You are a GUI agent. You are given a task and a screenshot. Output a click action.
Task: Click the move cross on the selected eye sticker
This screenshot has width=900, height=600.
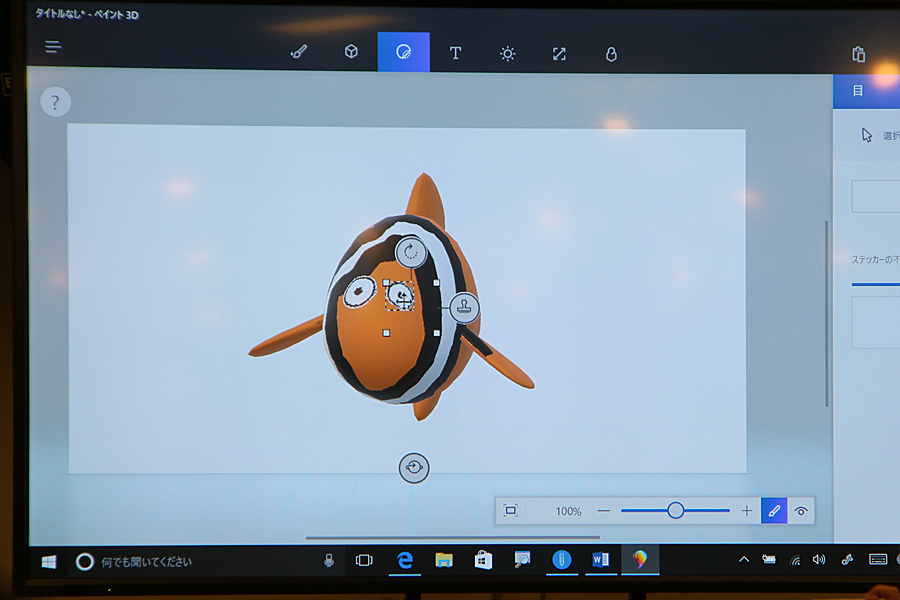[403, 299]
